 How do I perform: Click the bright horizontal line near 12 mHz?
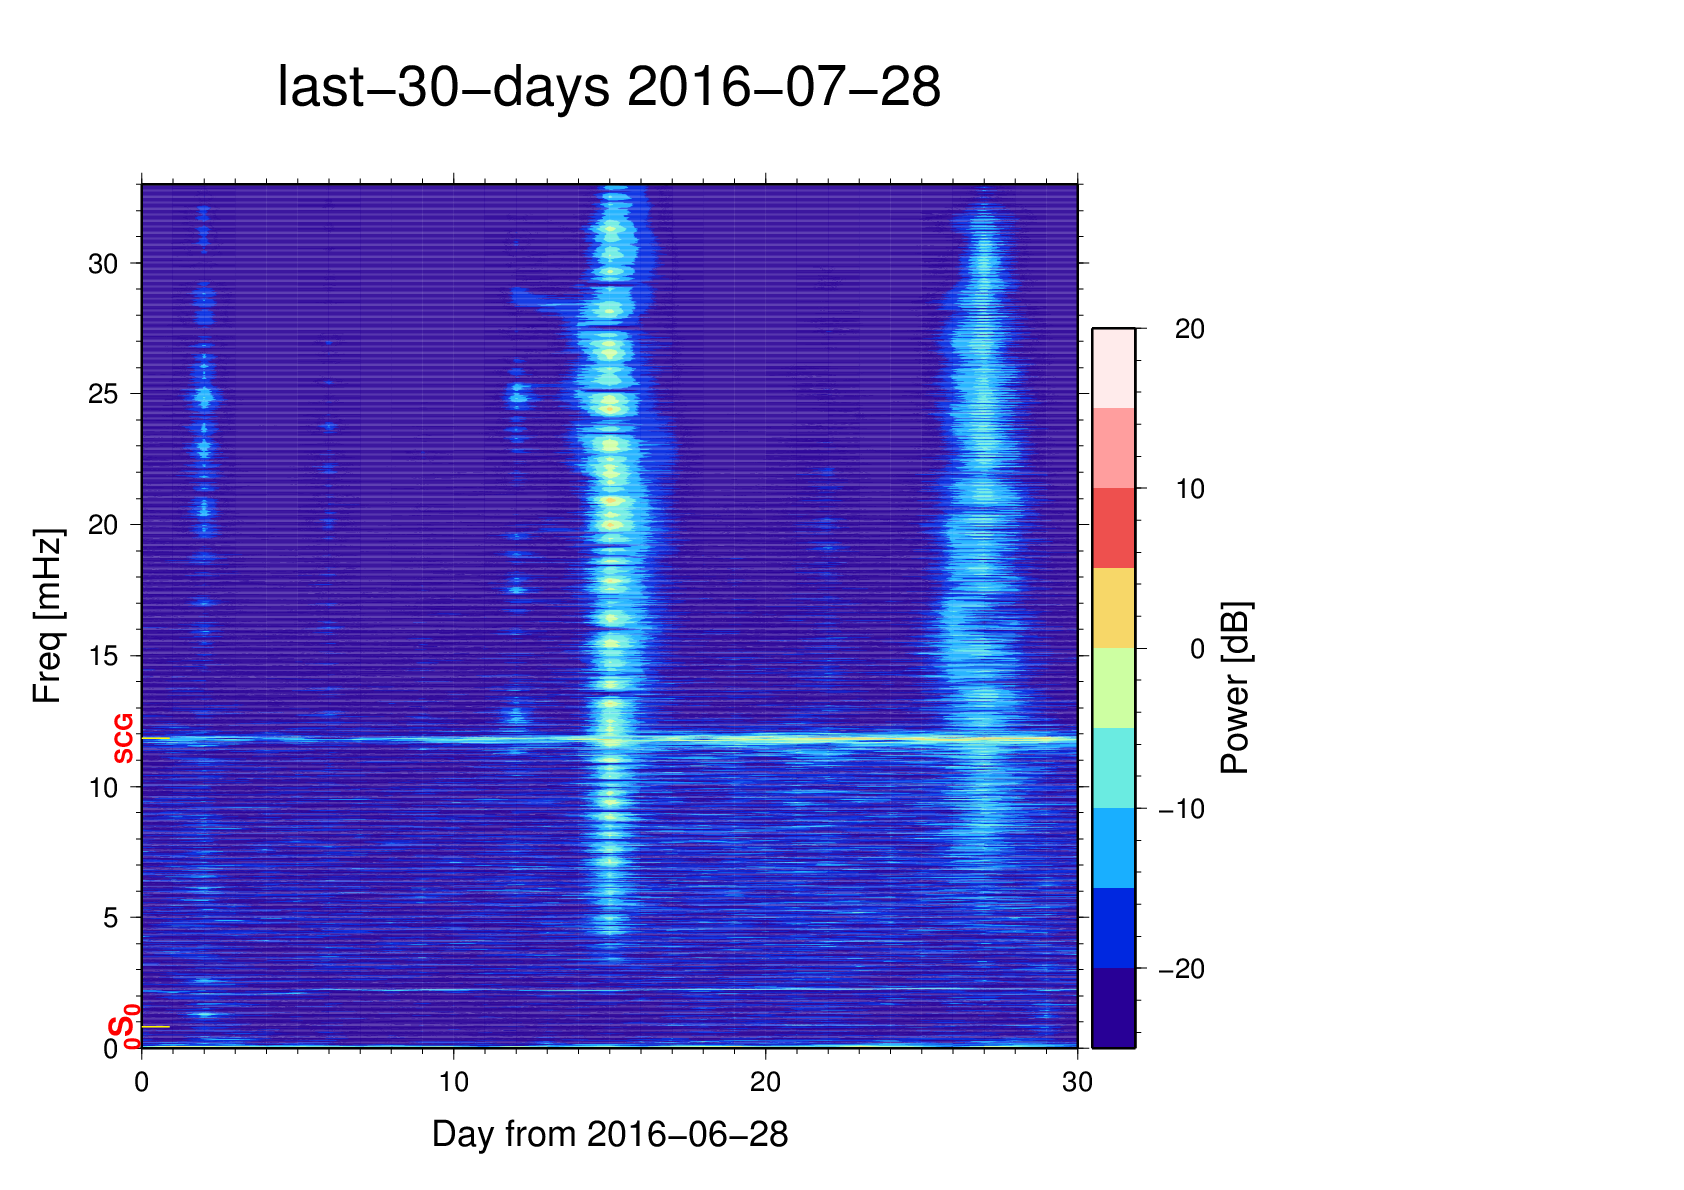(800, 739)
